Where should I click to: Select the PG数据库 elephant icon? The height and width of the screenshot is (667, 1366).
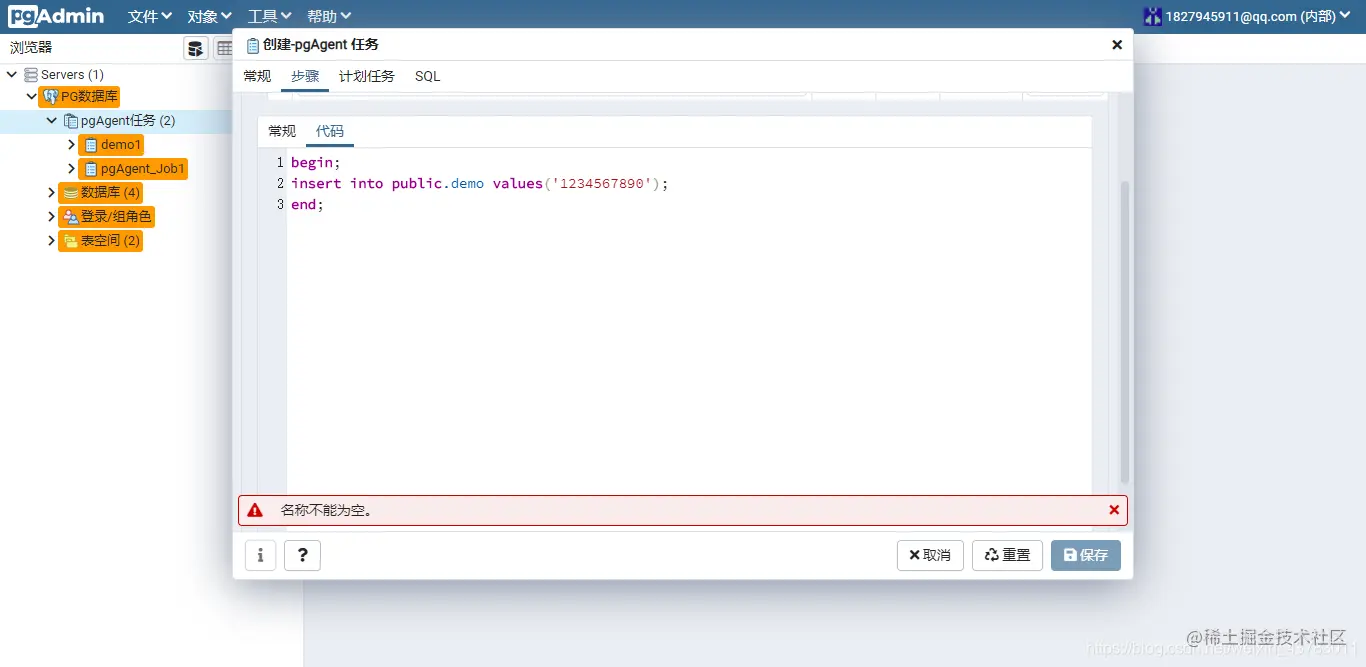pyautogui.click(x=51, y=97)
